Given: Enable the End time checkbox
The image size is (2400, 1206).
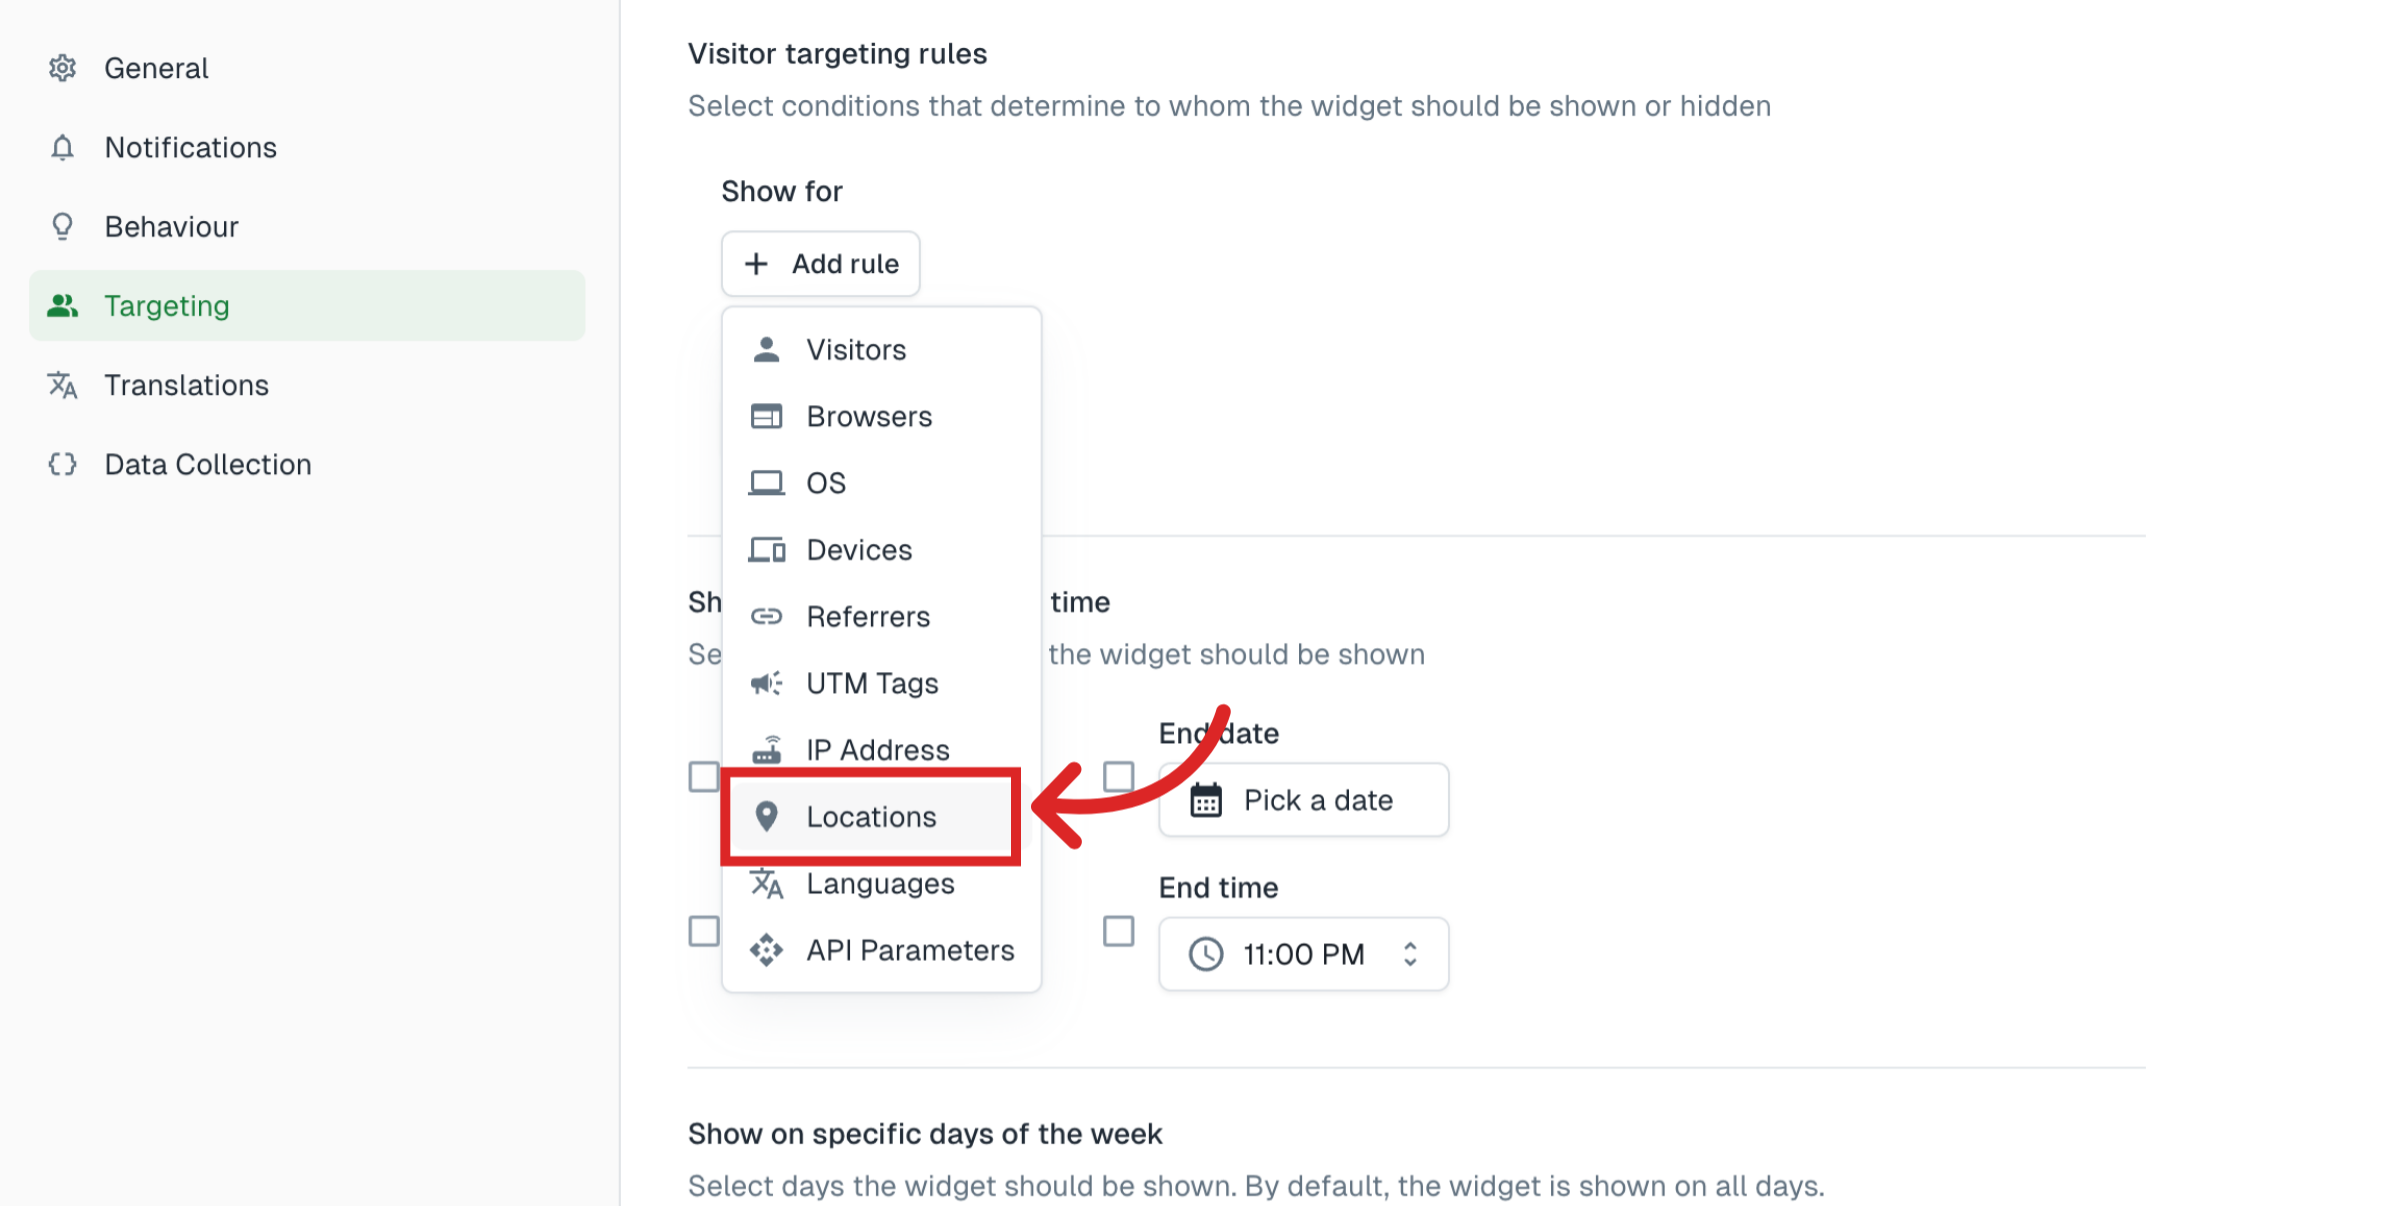Looking at the screenshot, I should tap(1117, 931).
